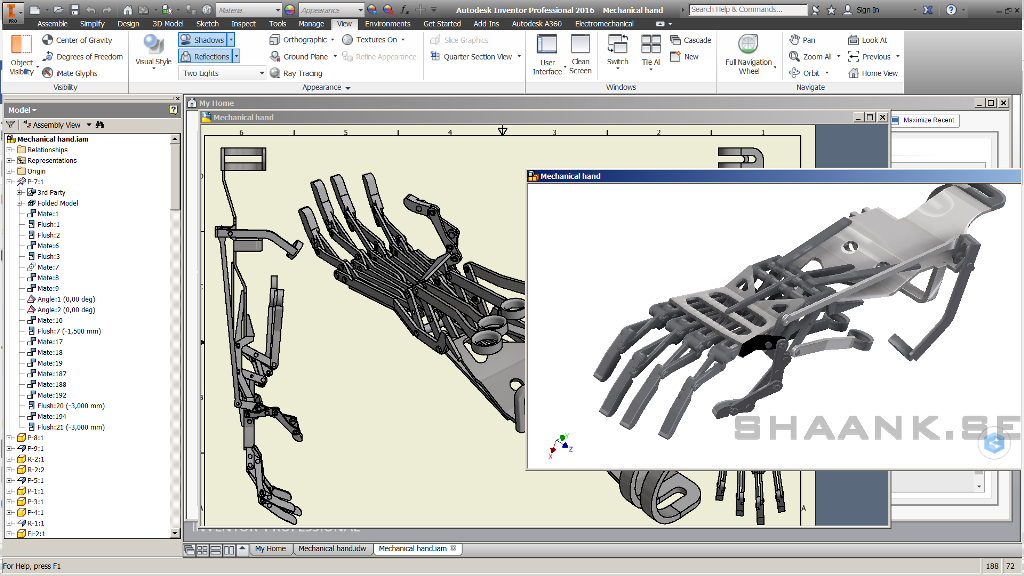Switch to Mechanical hand.idw document tab

click(332, 549)
